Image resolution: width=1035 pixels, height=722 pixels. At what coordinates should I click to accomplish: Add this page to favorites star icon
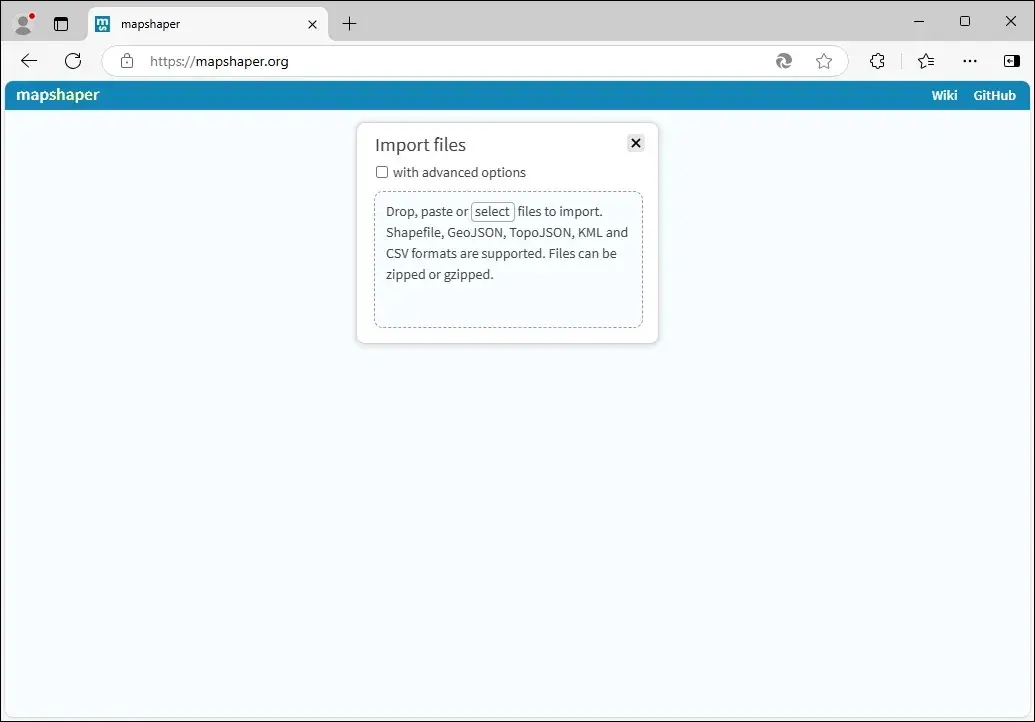point(824,61)
